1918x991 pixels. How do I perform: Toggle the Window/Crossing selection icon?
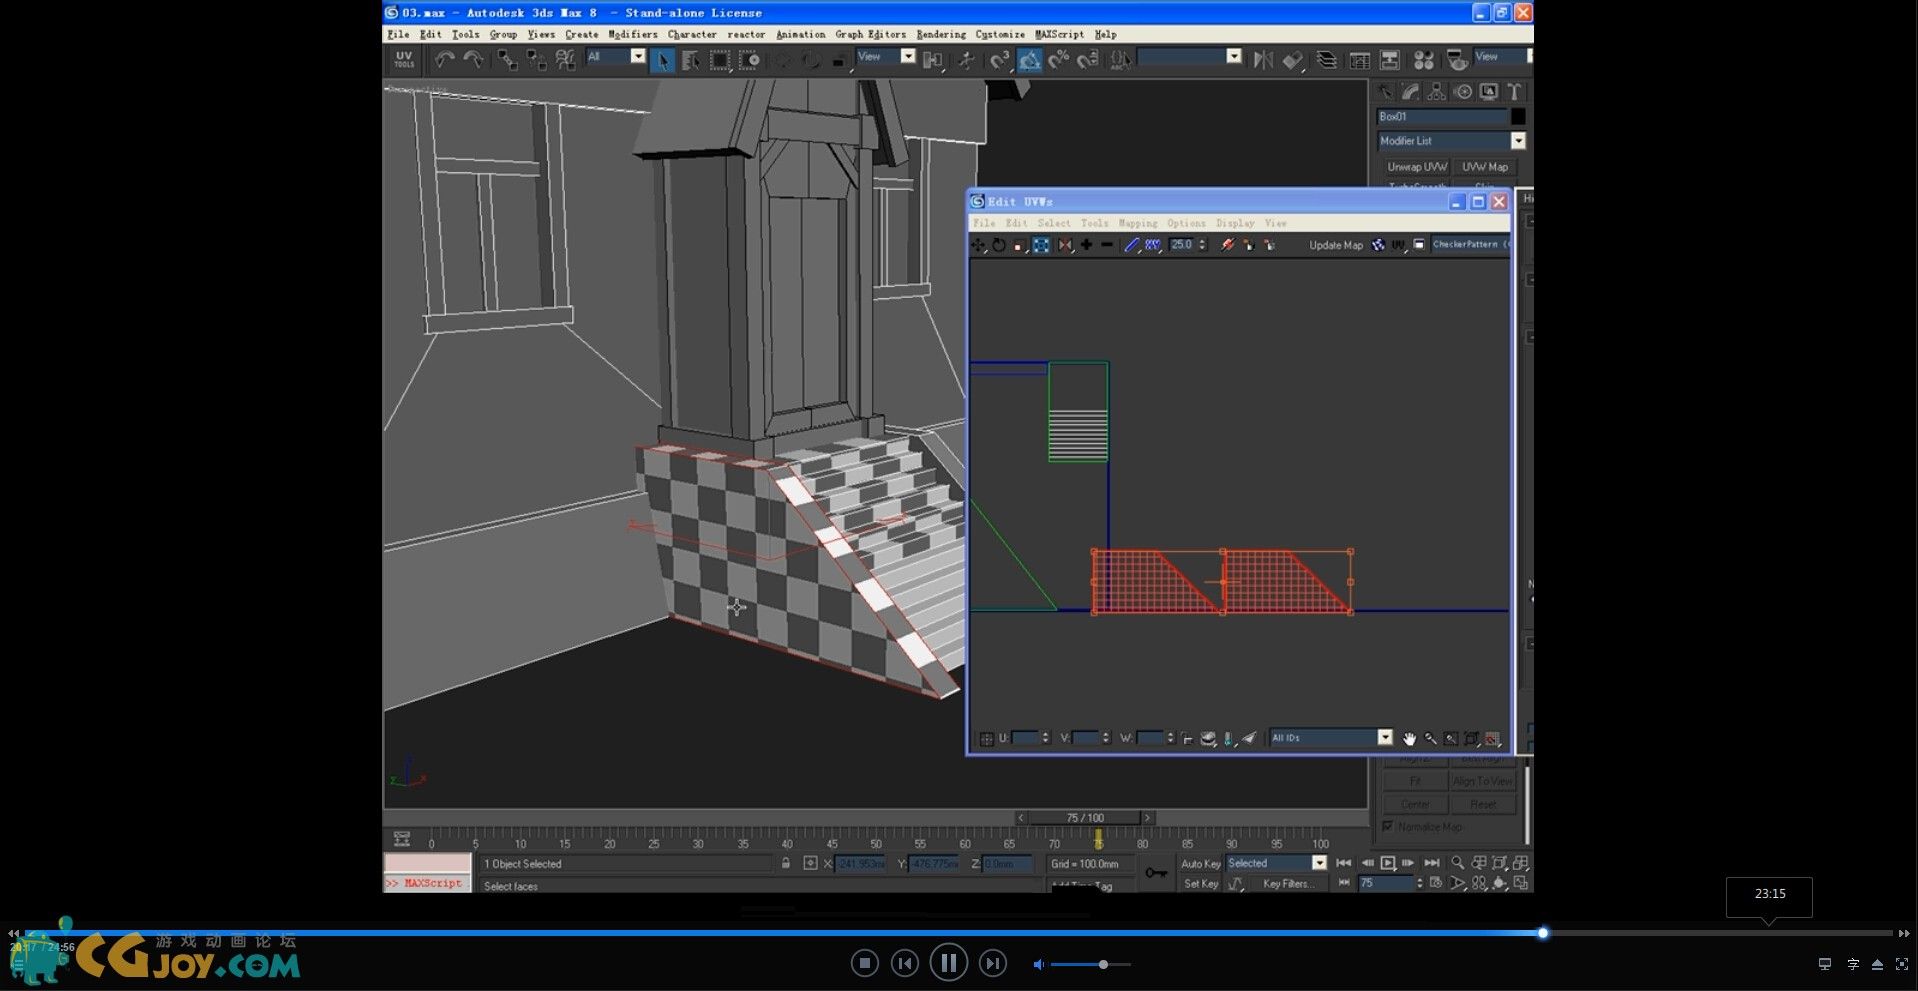pyautogui.click(x=749, y=60)
